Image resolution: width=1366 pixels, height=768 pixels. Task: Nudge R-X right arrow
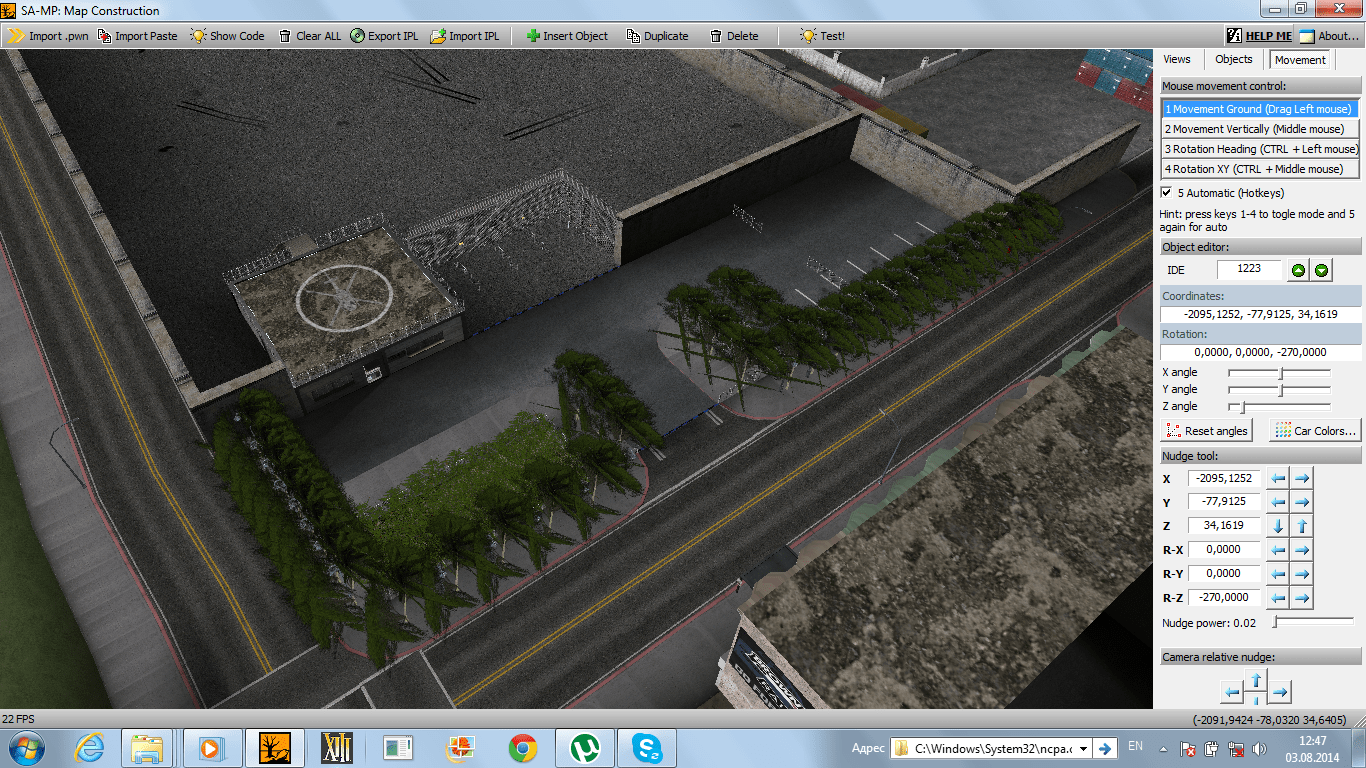click(1301, 550)
